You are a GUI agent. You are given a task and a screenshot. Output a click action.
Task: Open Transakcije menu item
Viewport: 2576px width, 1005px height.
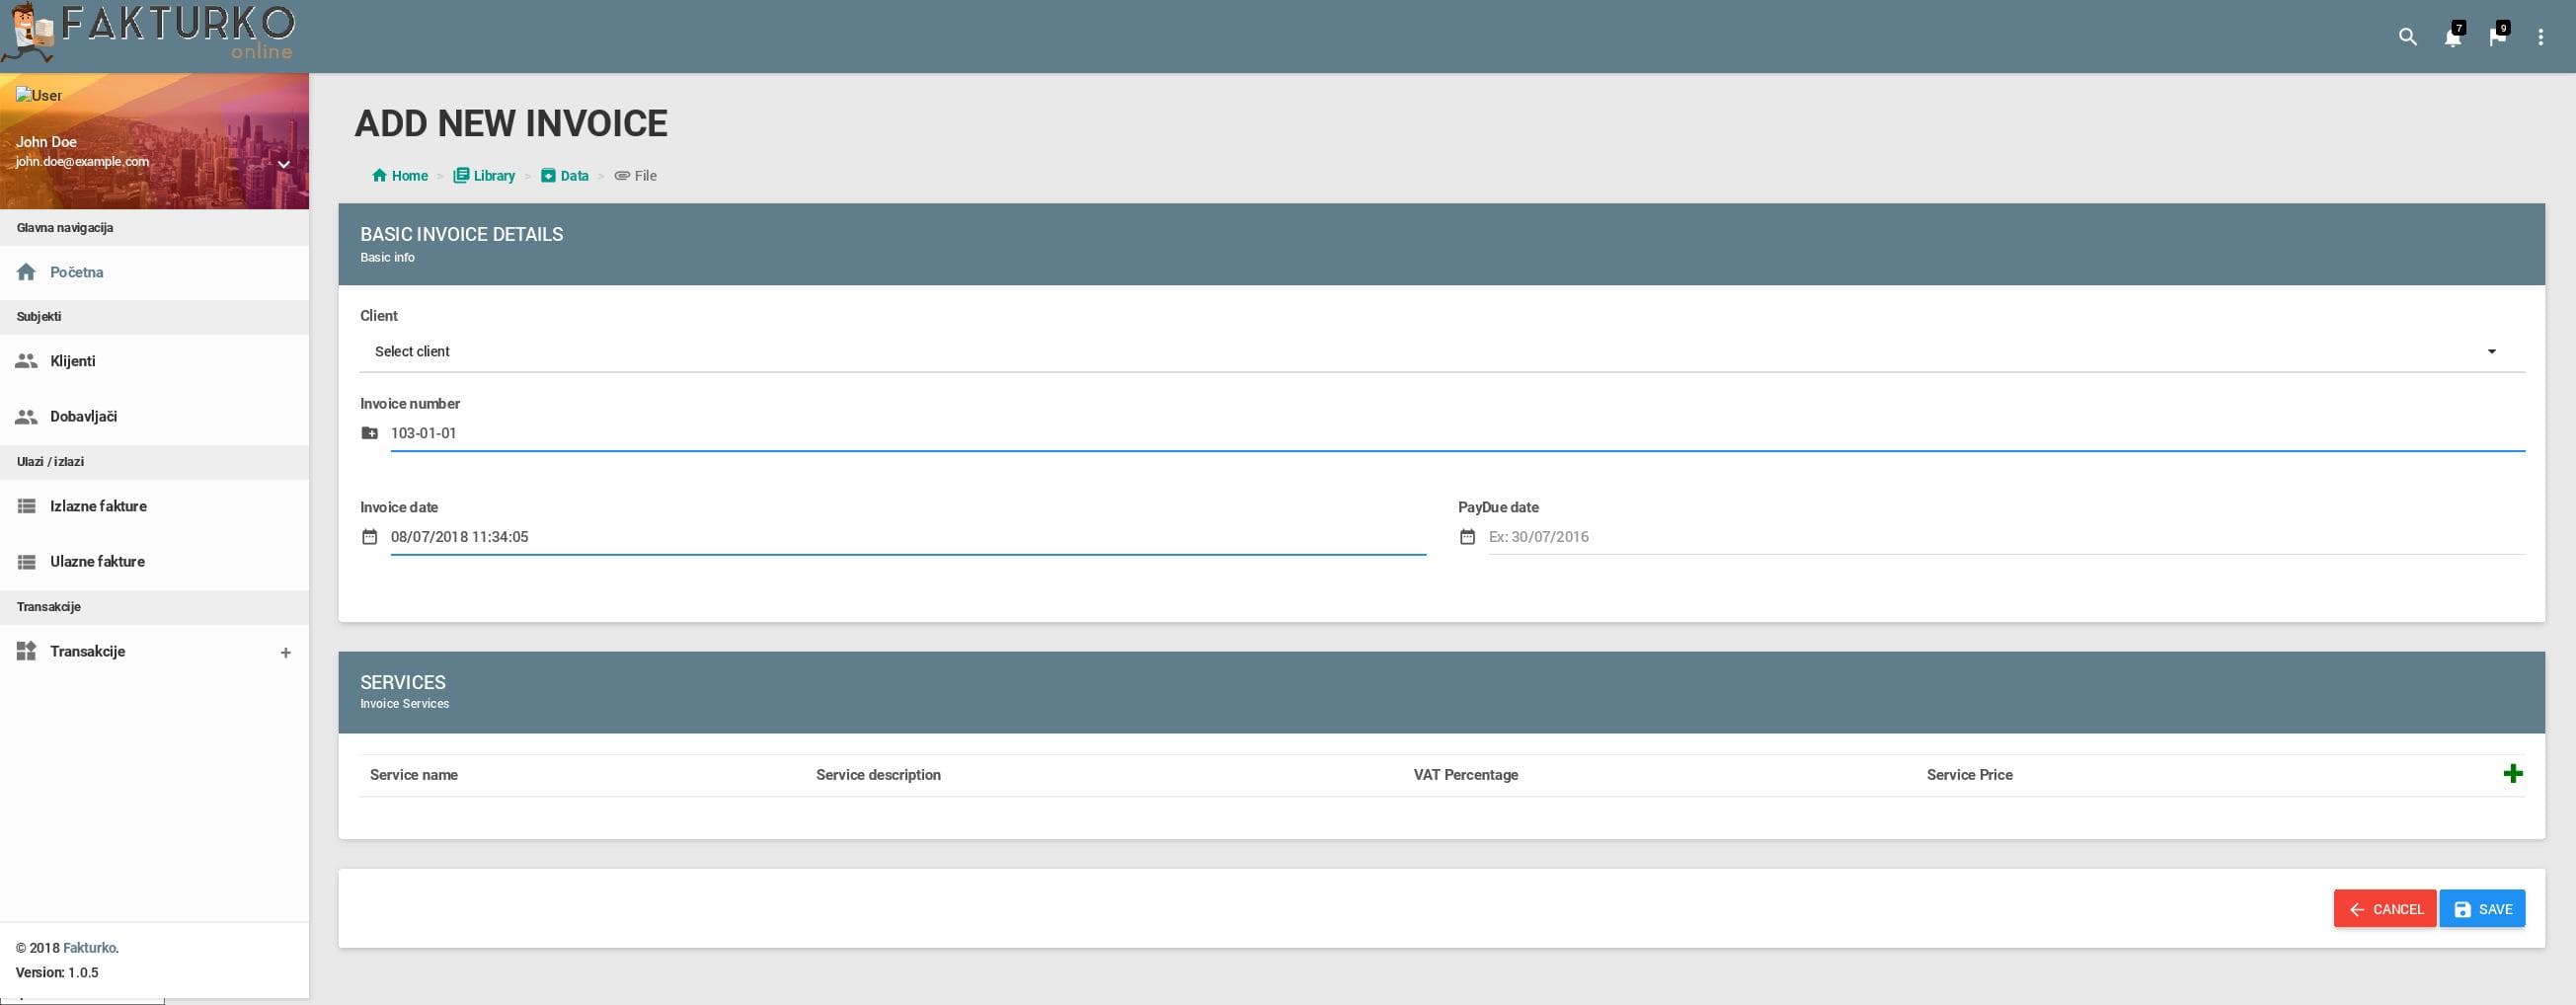pos(154,651)
